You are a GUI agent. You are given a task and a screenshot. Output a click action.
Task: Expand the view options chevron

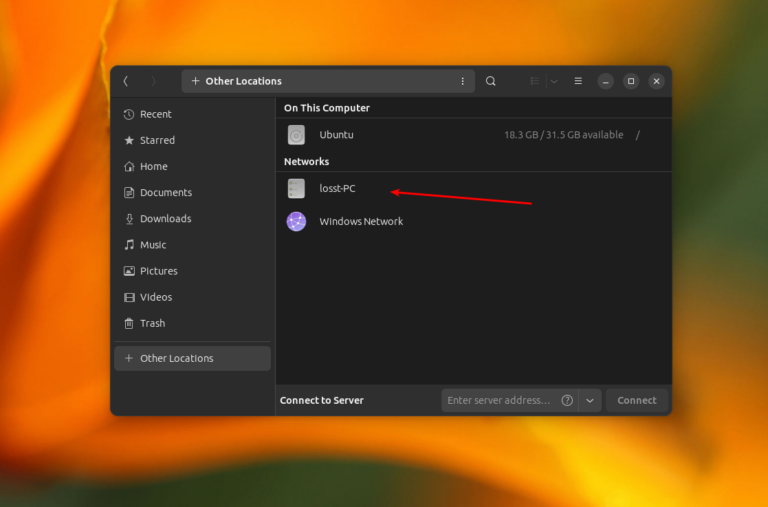(x=554, y=81)
